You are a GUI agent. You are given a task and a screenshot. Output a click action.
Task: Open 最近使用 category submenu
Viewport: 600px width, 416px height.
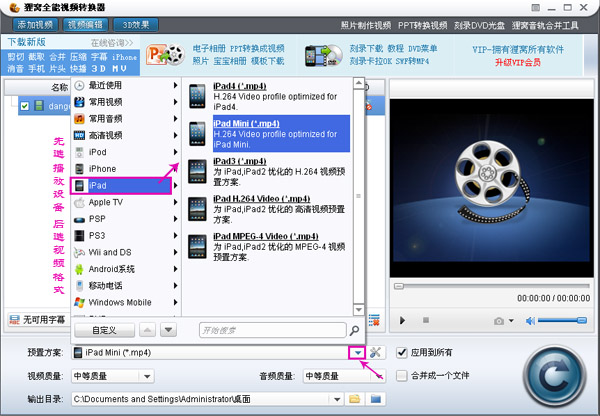(126, 85)
